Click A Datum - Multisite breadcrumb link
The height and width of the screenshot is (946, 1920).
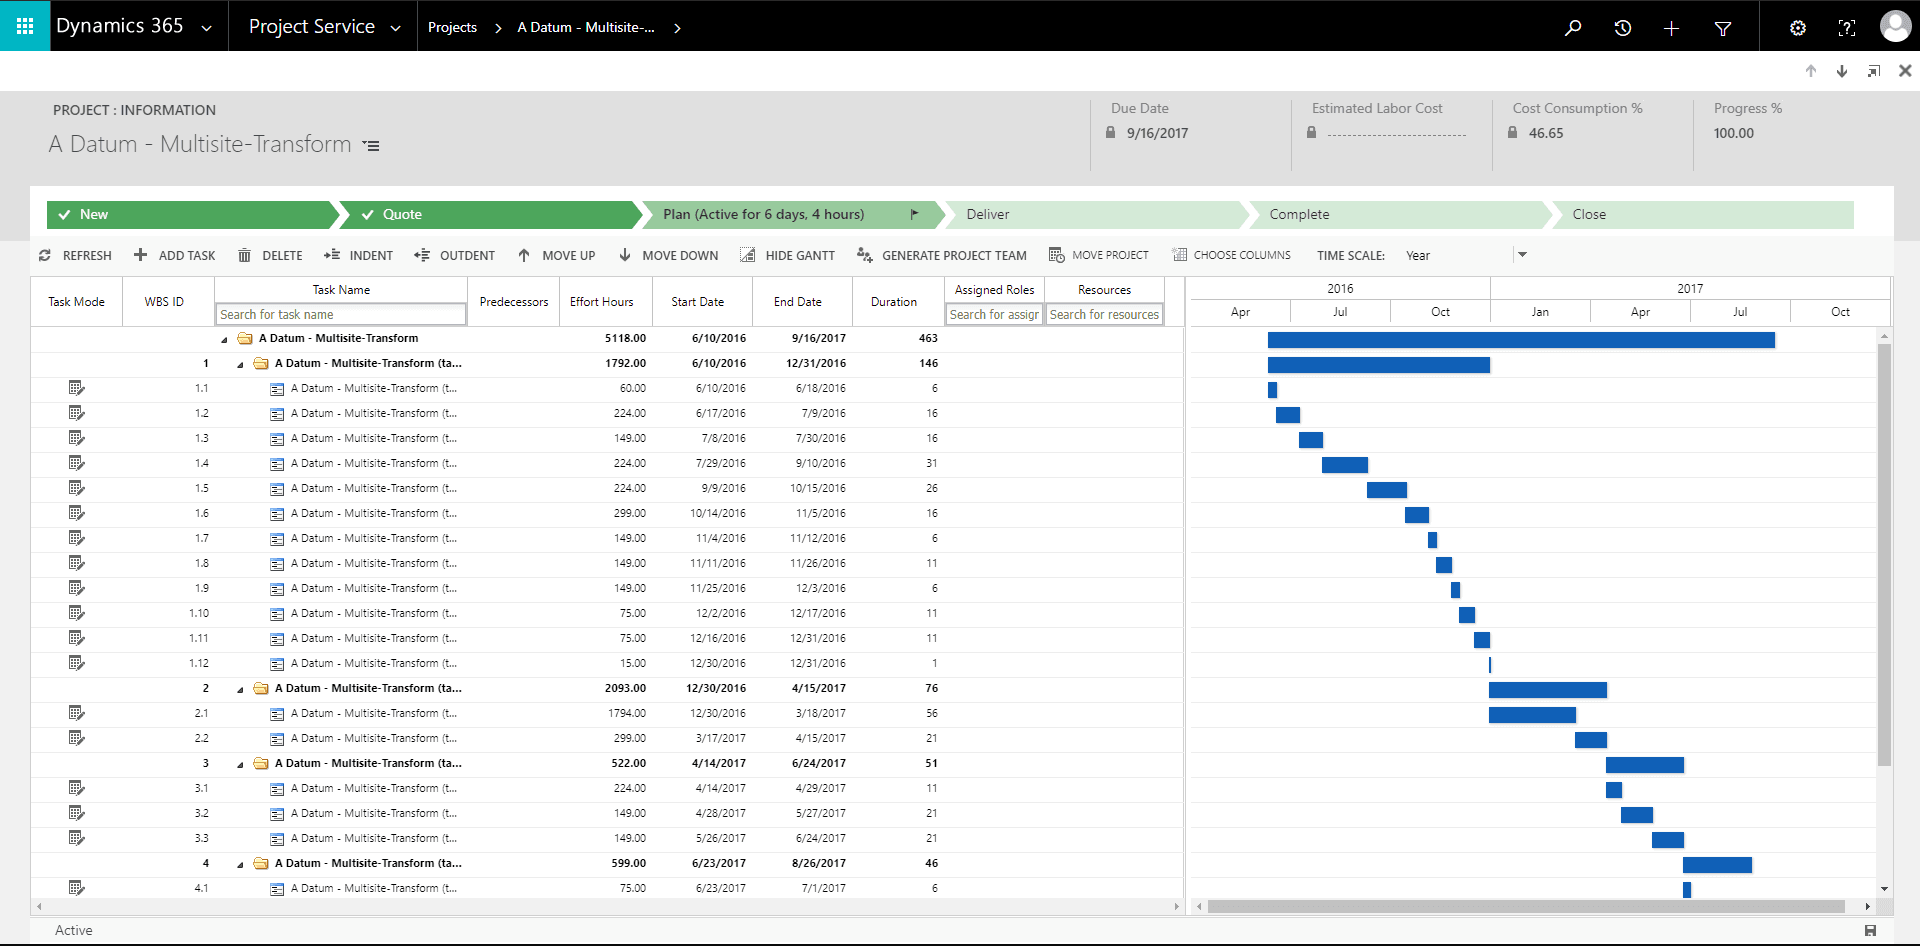pyautogui.click(x=586, y=28)
